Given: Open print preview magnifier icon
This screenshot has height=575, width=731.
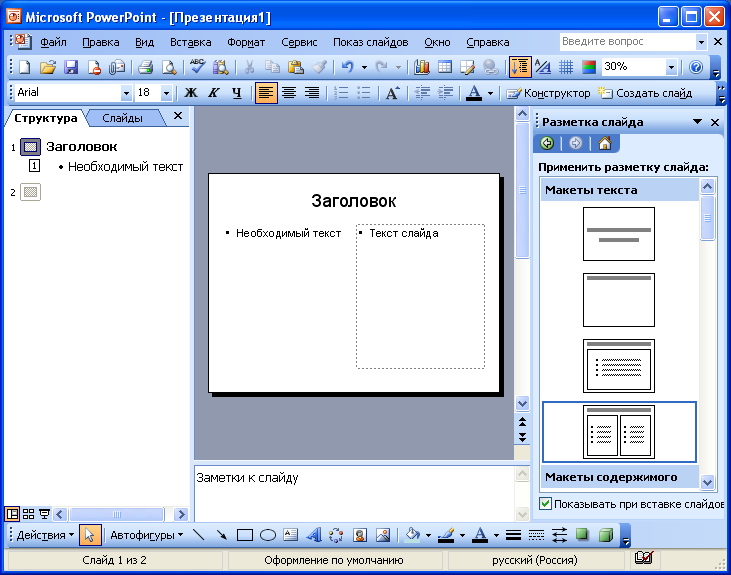Looking at the screenshot, I should tap(169, 68).
